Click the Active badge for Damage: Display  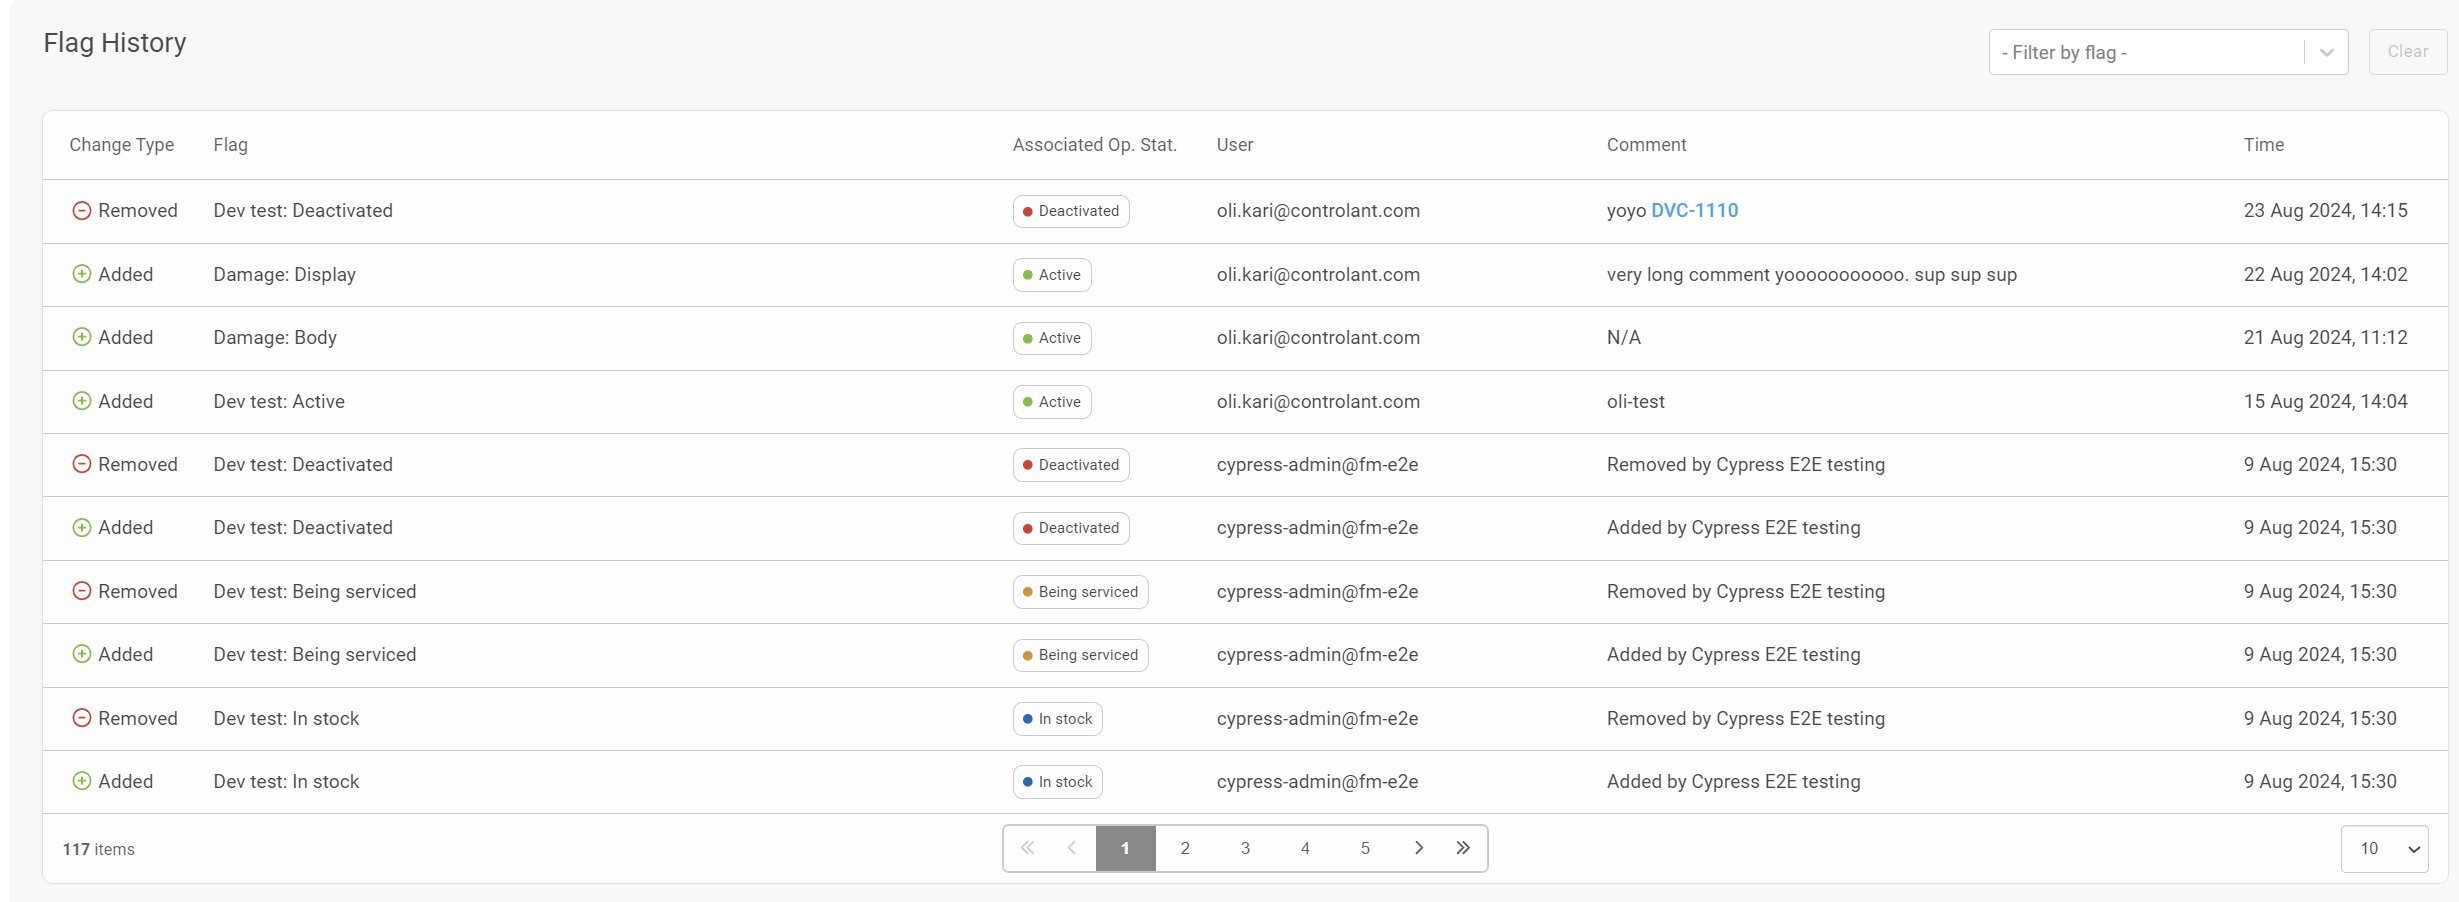tap(1052, 275)
